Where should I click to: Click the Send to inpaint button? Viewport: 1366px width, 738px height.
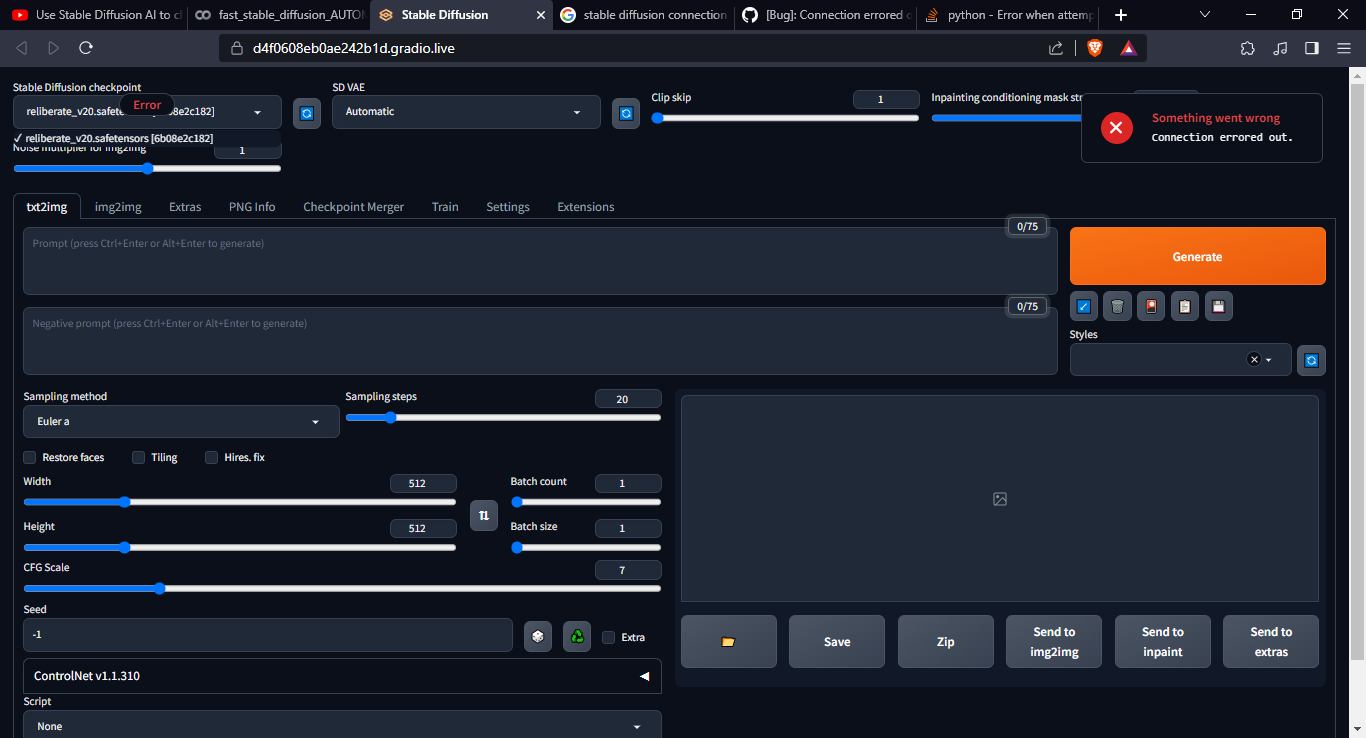tap(1162, 641)
